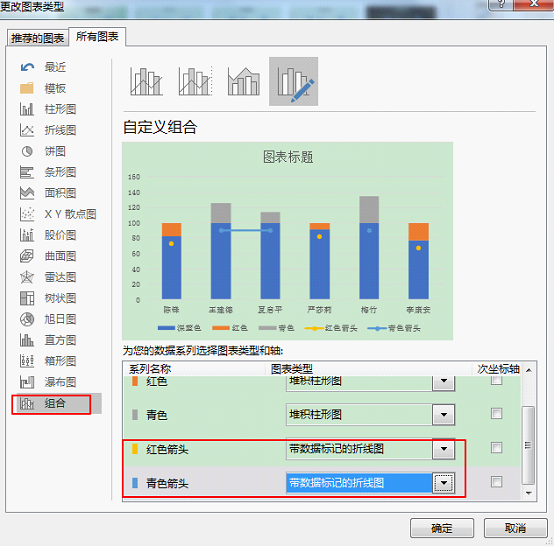Open chart type dropdown for 红色 series
554x546 pixels.
click(x=444, y=382)
